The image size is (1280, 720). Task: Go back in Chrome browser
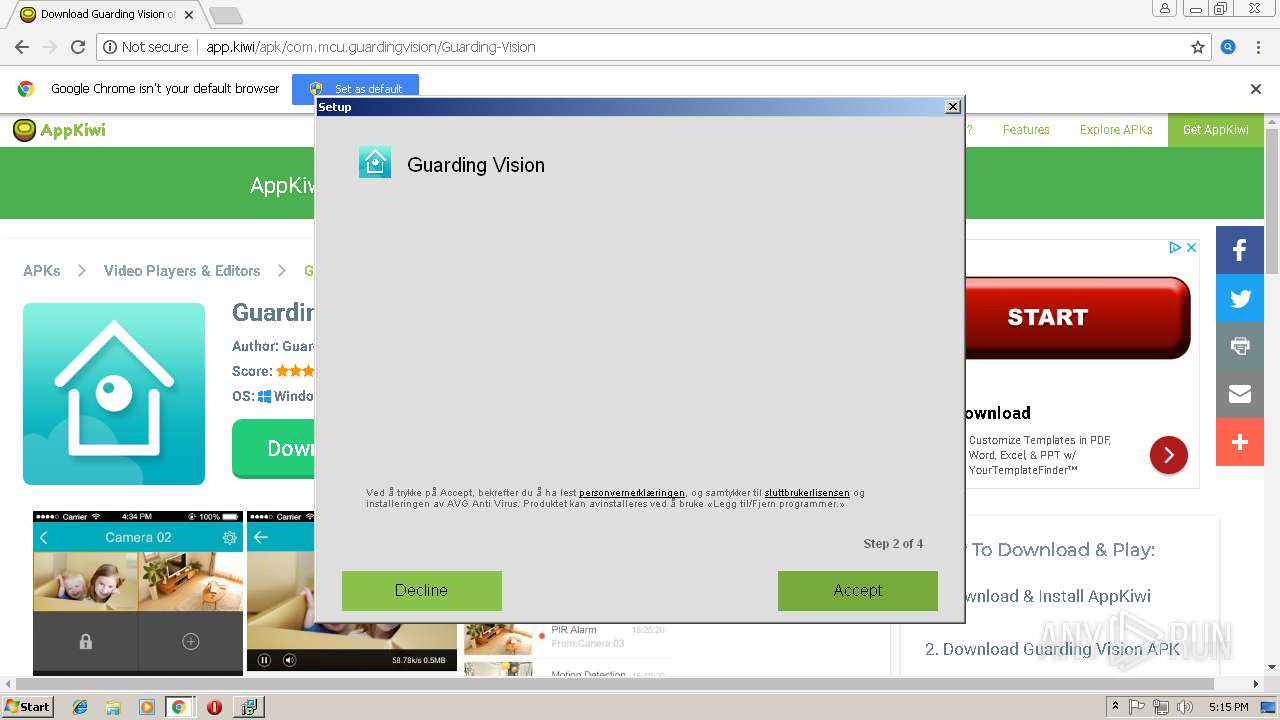point(21,47)
